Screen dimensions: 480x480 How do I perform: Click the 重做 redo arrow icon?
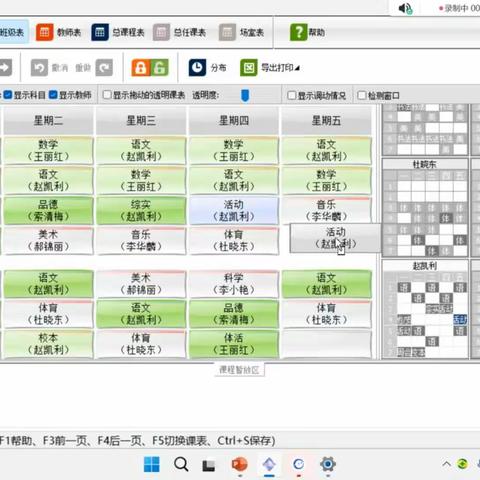[104, 68]
